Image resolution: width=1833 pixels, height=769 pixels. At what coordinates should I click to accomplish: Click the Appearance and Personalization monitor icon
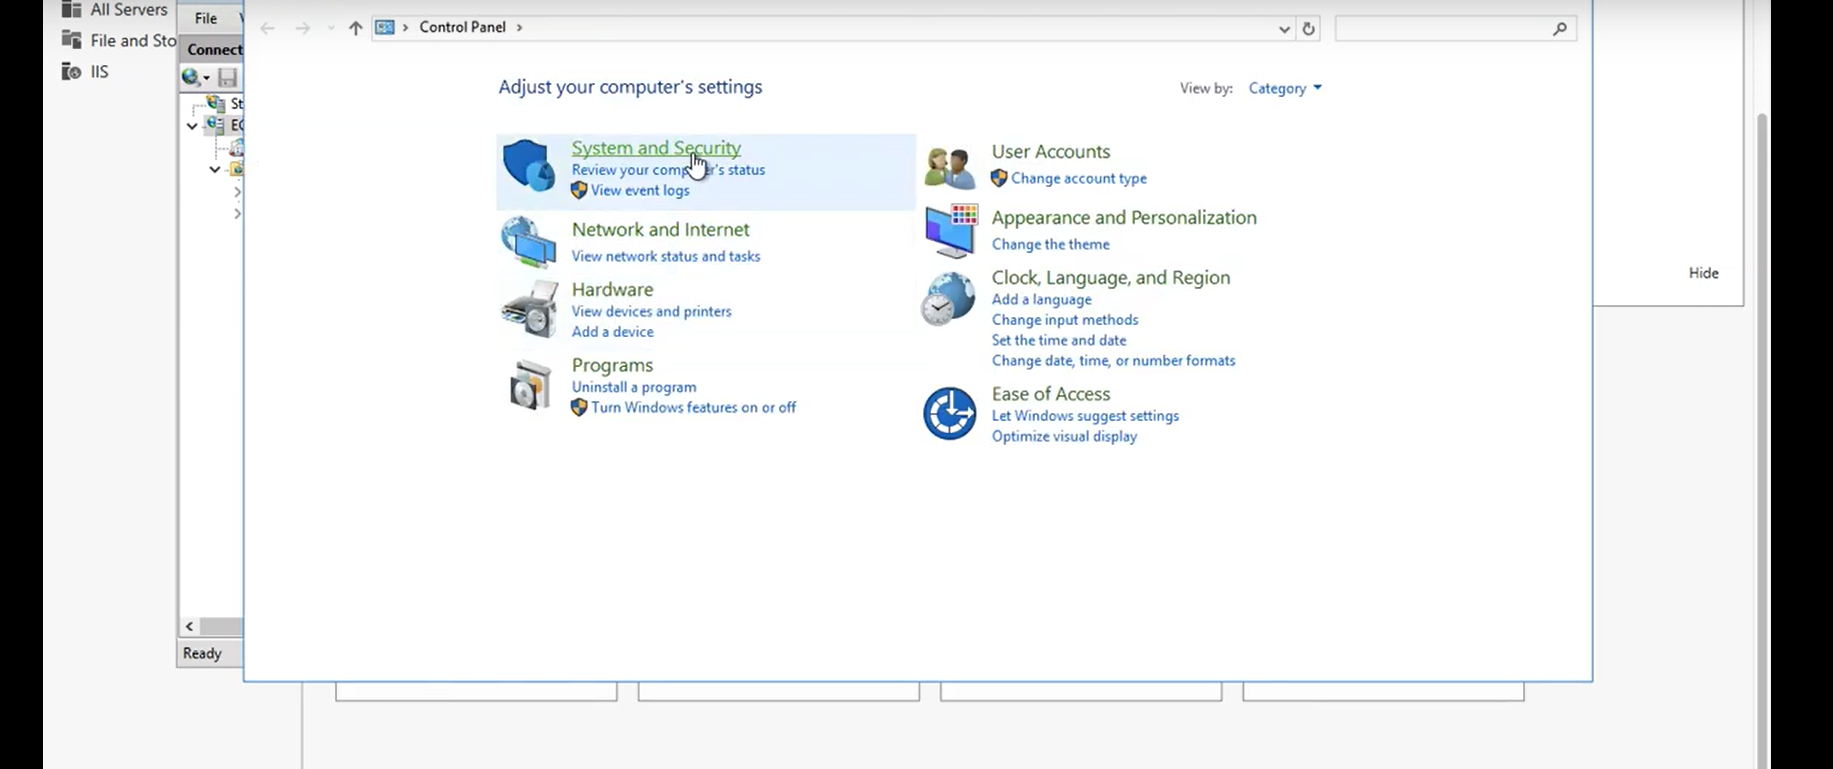[951, 231]
